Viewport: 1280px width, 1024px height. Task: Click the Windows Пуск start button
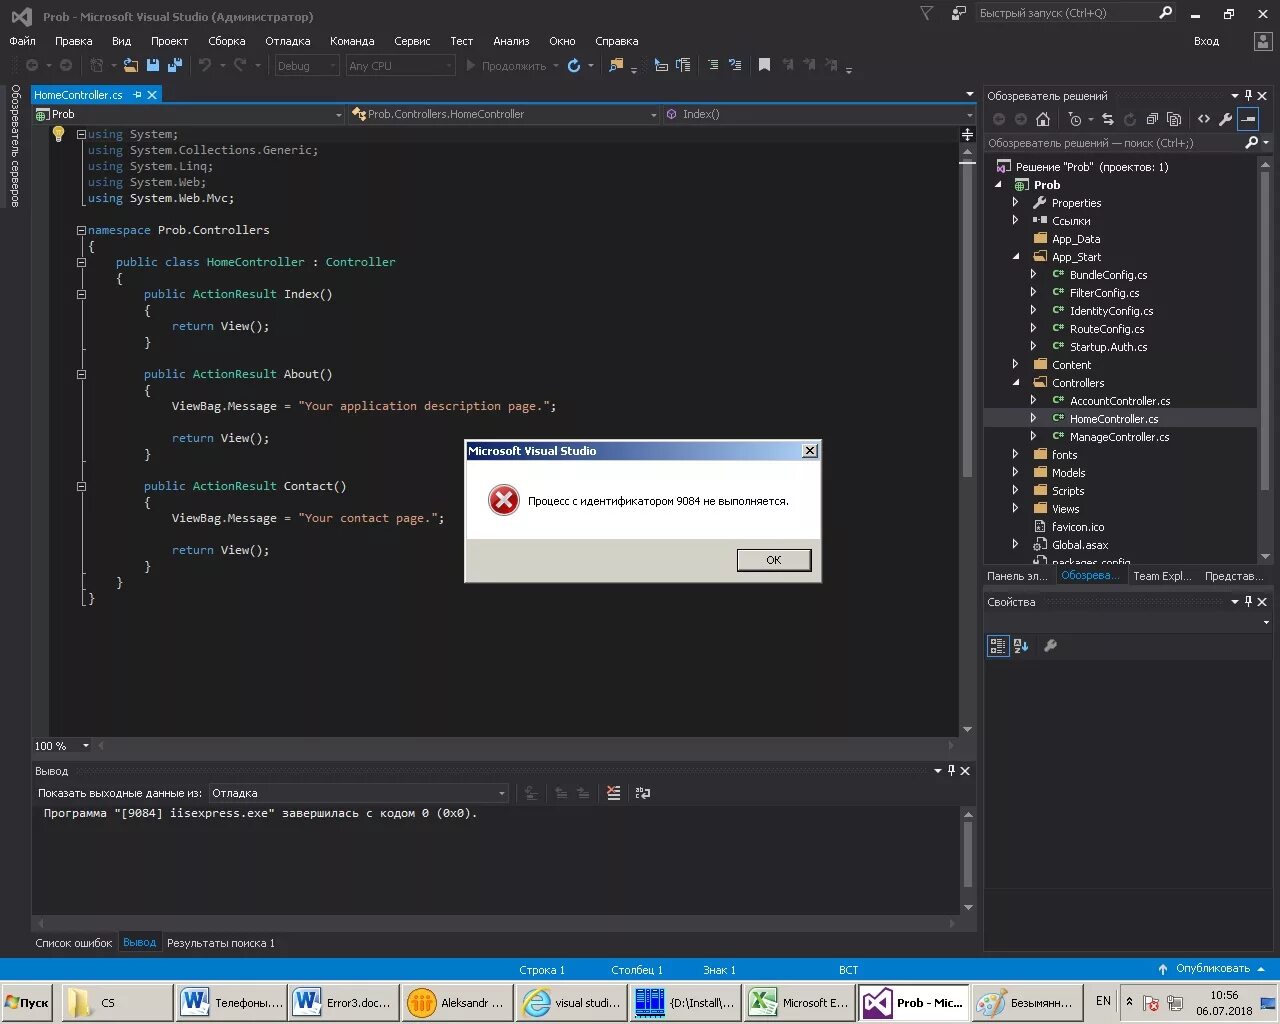point(28,1003)
